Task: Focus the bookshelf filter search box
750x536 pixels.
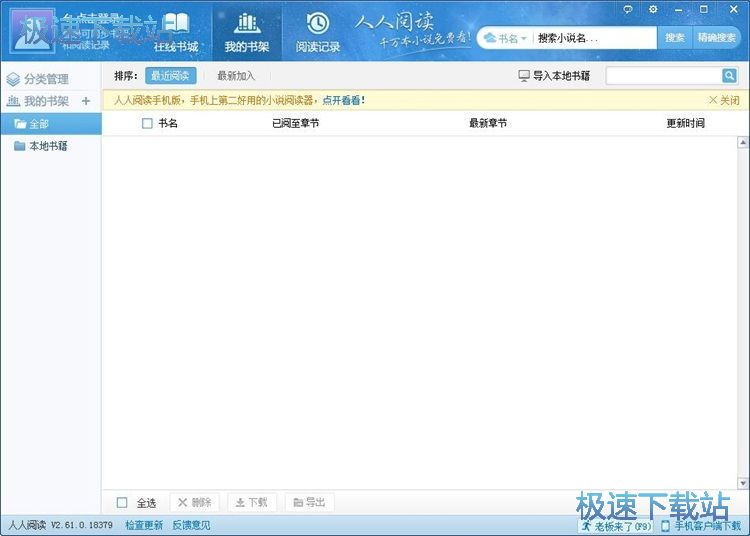Action: click(664, 76)
